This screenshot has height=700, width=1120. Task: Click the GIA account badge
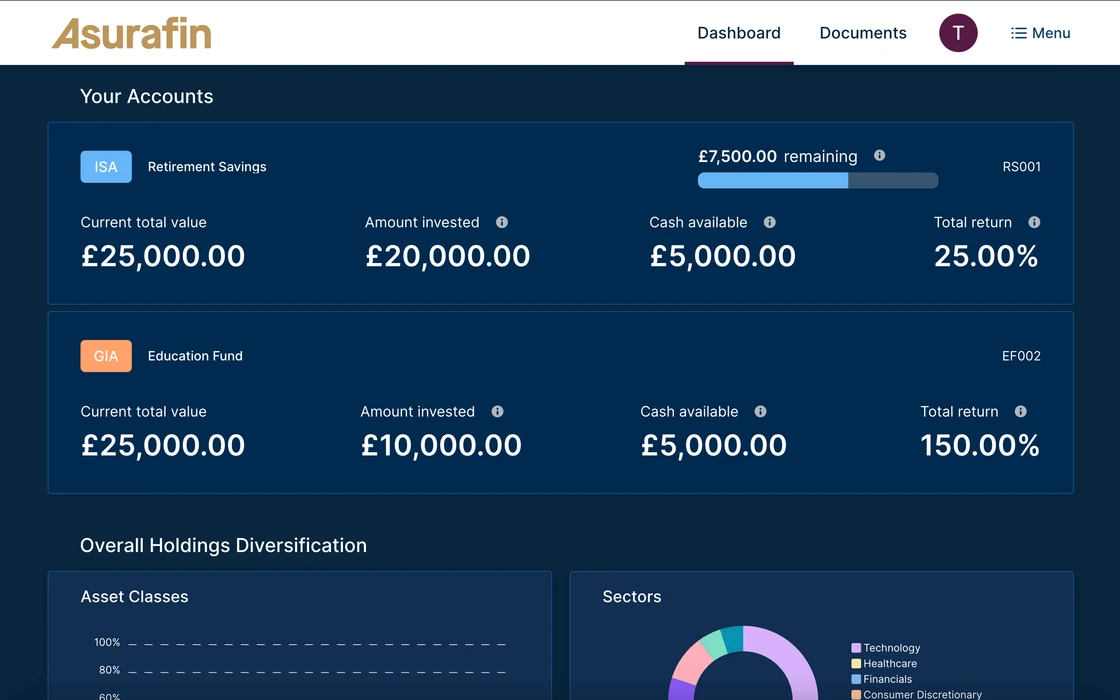tap(106, 356)
